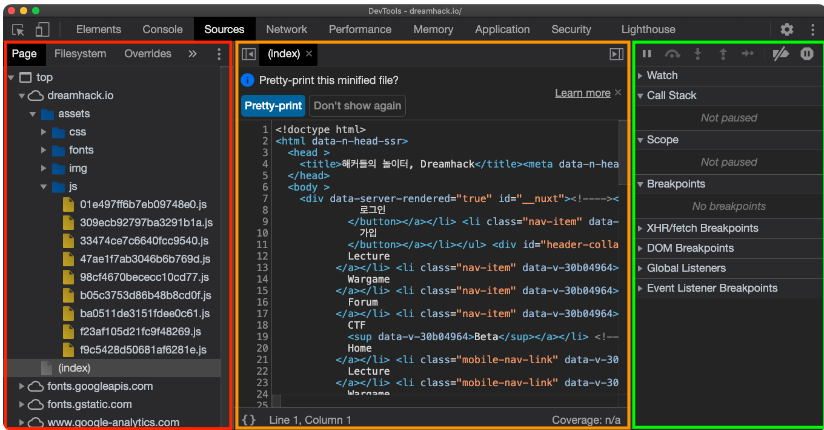The height and width of the screenshot is (430, 824).
Task: Open the Memory tab
Action: pos(433,29)
